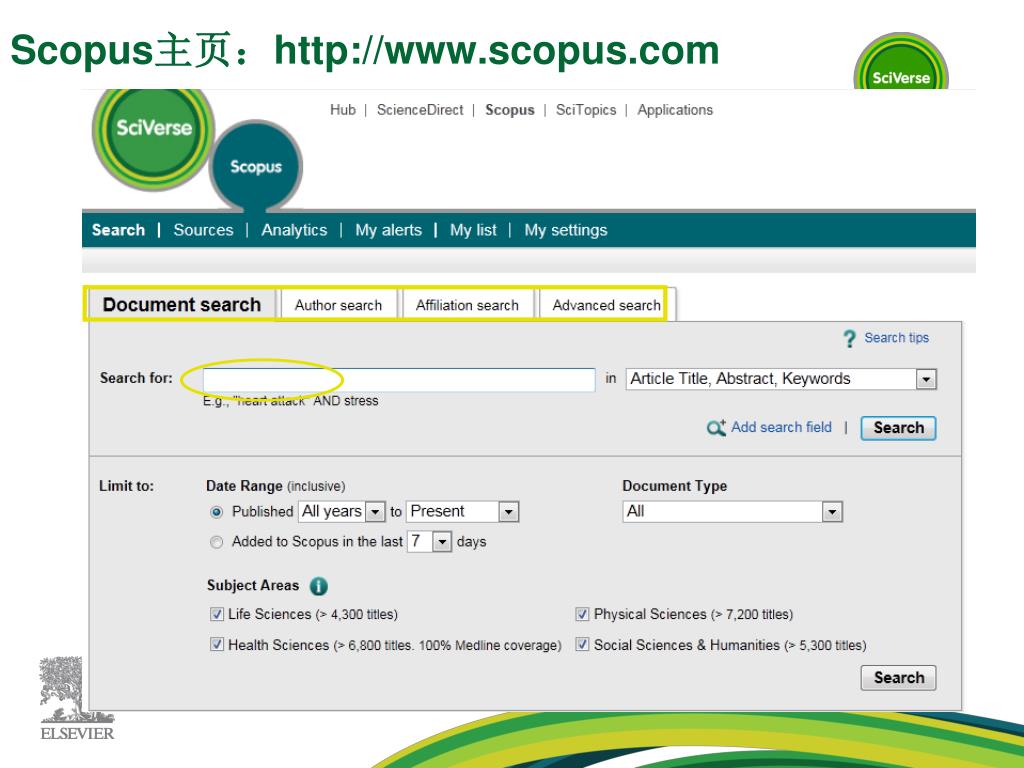Click the Applications link at top

click(x=675, y=110)
